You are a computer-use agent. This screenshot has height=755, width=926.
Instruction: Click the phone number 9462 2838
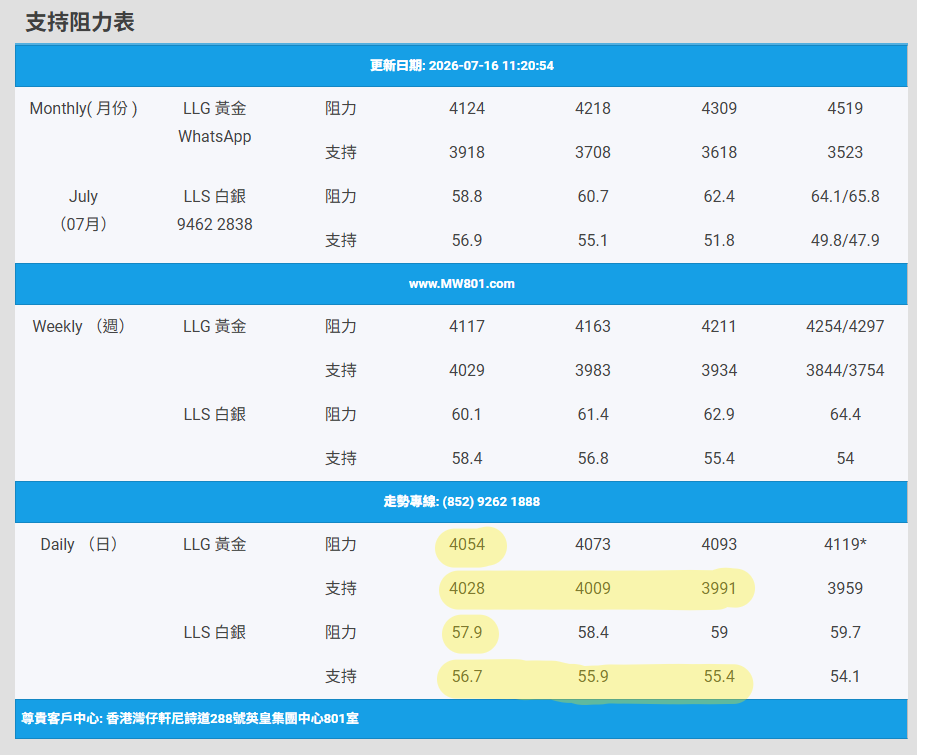point(214,224)
